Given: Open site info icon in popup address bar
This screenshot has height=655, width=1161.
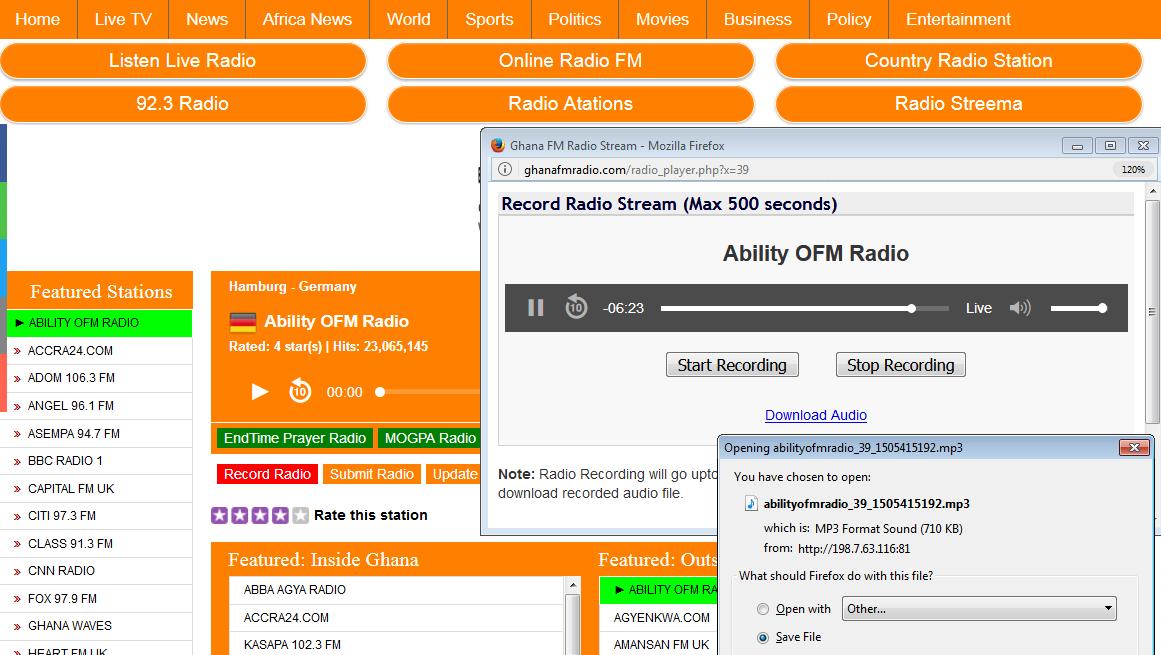Looking at the screenshot, I should point(505,169).
